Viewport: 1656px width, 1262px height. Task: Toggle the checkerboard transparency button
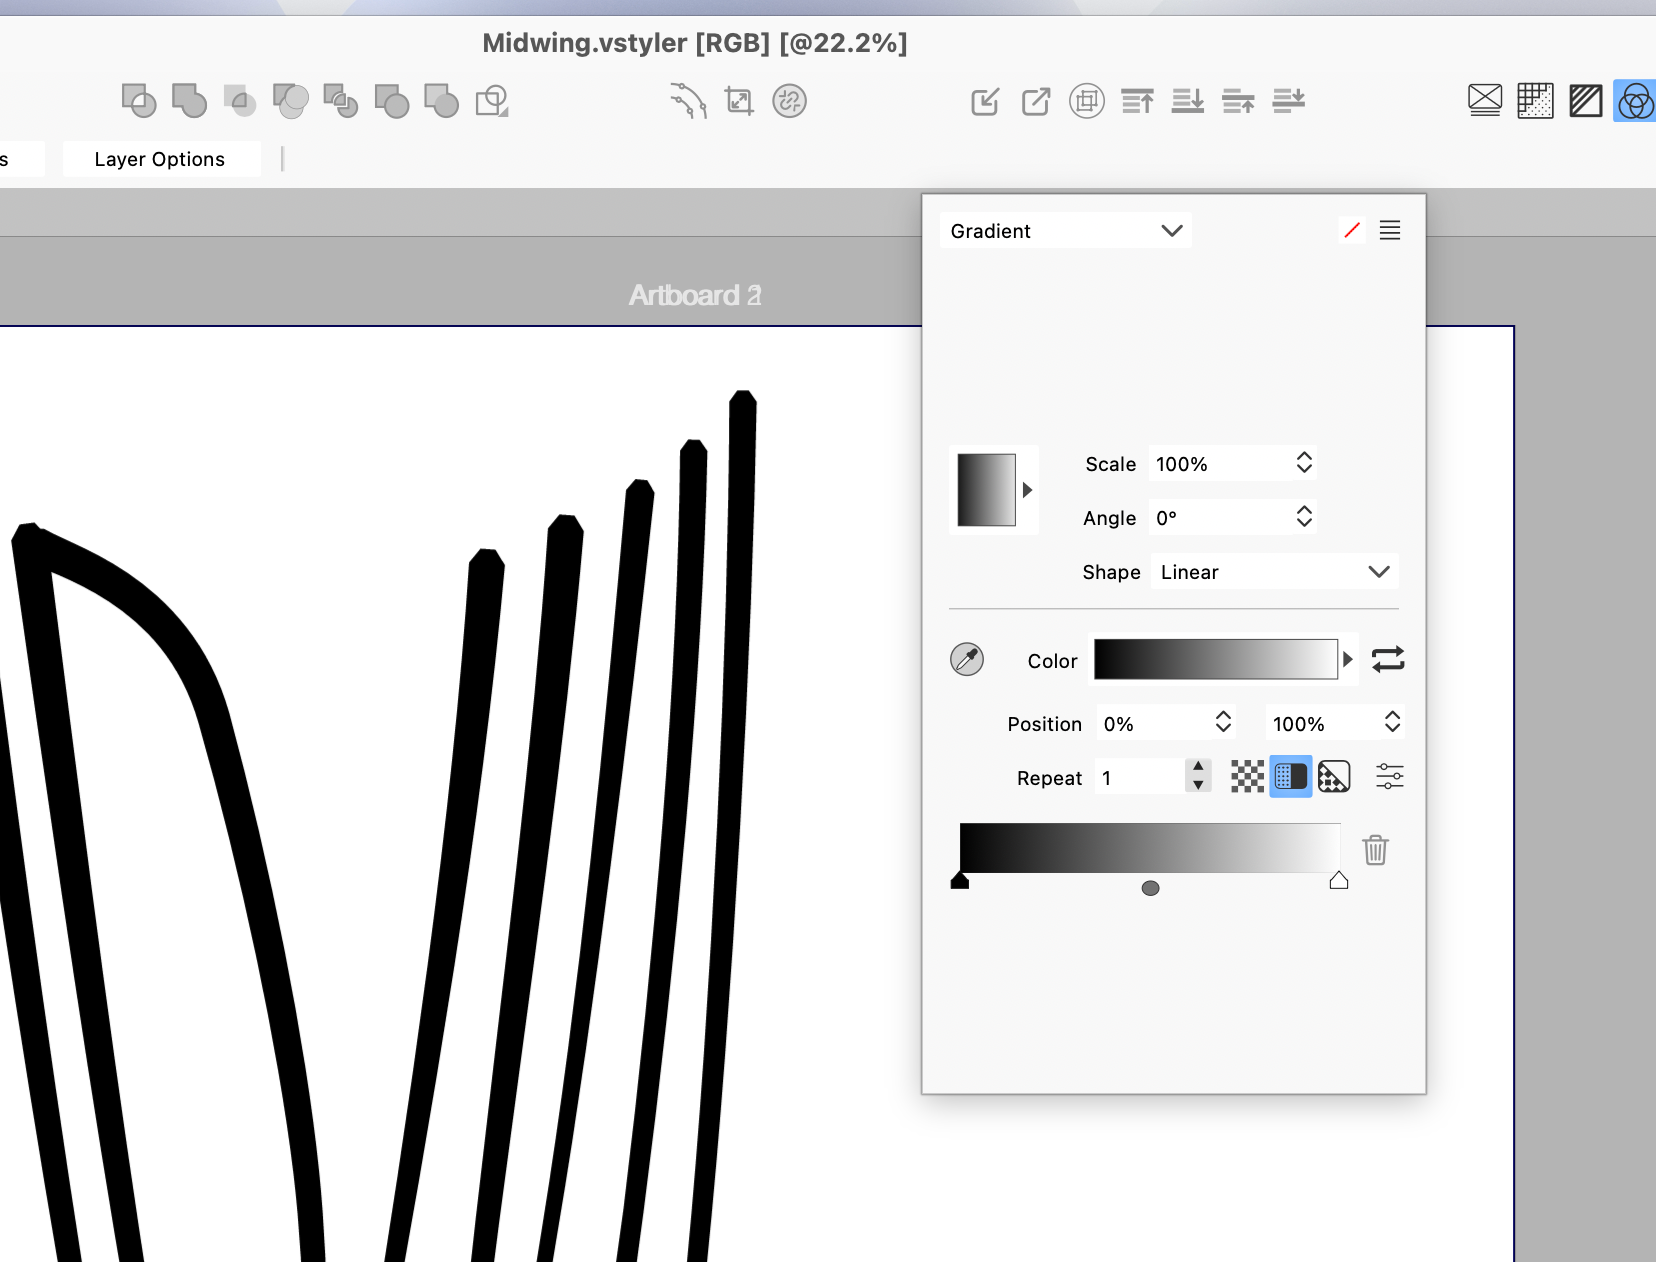[1247, 777]
